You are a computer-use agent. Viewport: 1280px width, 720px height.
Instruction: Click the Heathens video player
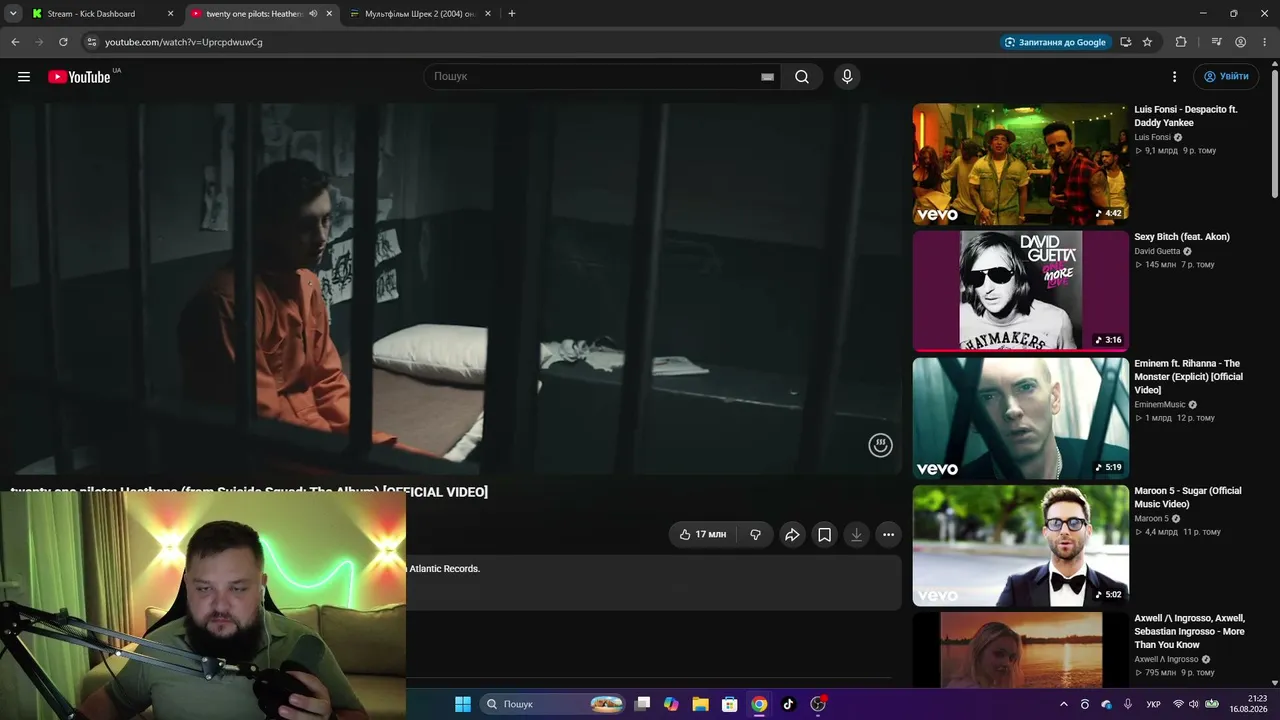point(455,289)
